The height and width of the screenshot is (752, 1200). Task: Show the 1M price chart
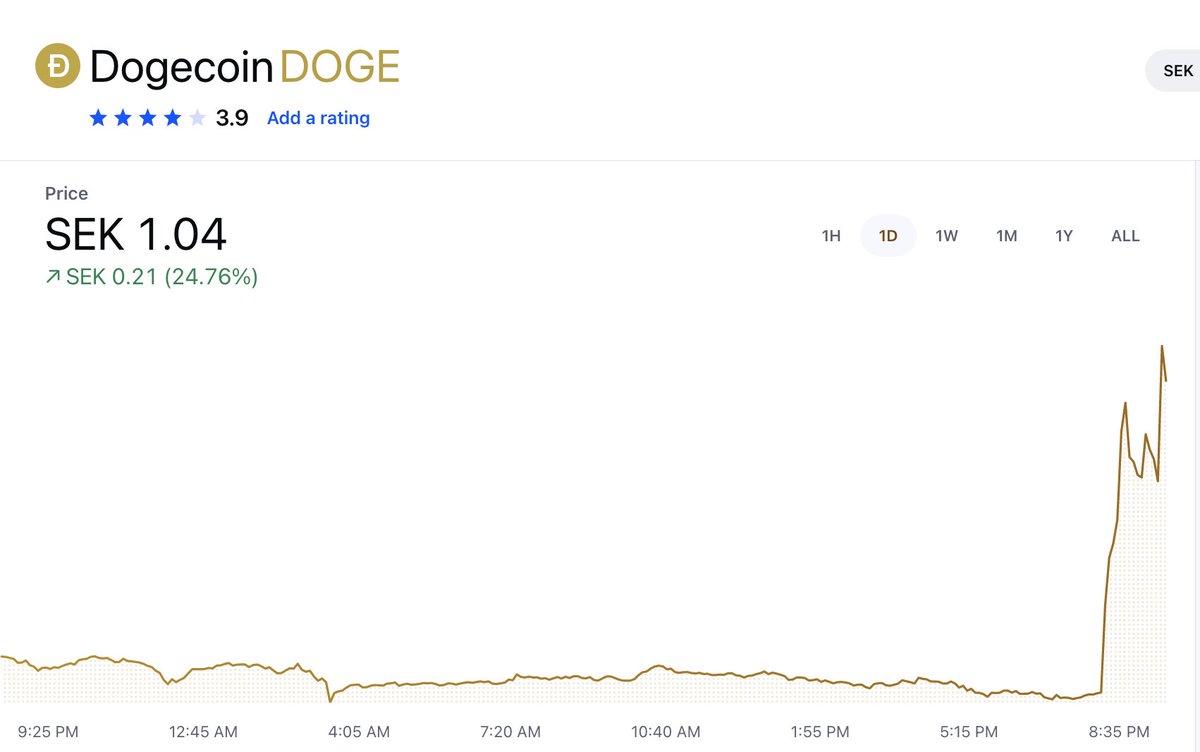coord(1006,236)
